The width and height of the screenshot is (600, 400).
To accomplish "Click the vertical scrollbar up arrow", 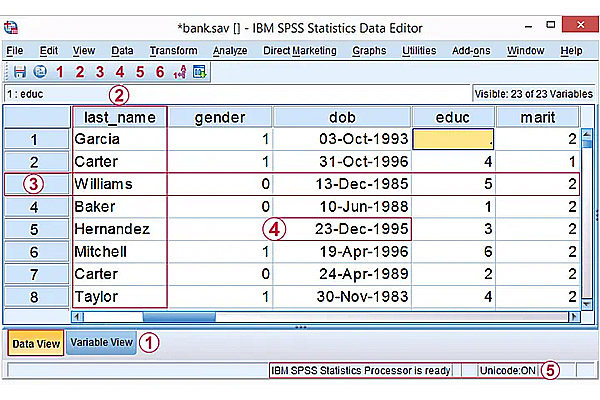I will coord(586,134).
